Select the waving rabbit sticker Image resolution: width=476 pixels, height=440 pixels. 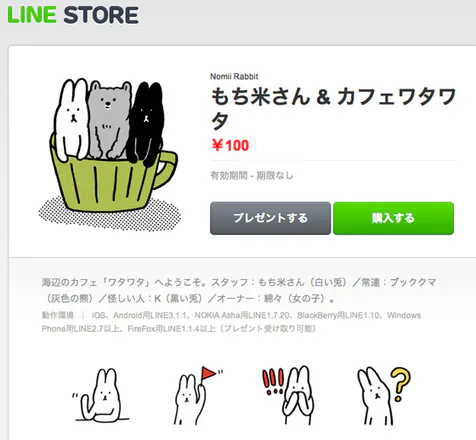pos(101,395)
